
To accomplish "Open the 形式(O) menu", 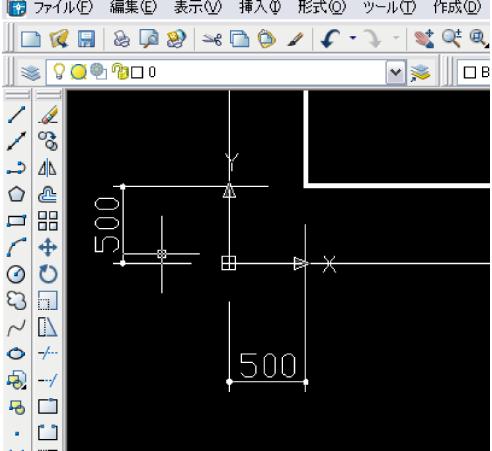I will 321,7.
